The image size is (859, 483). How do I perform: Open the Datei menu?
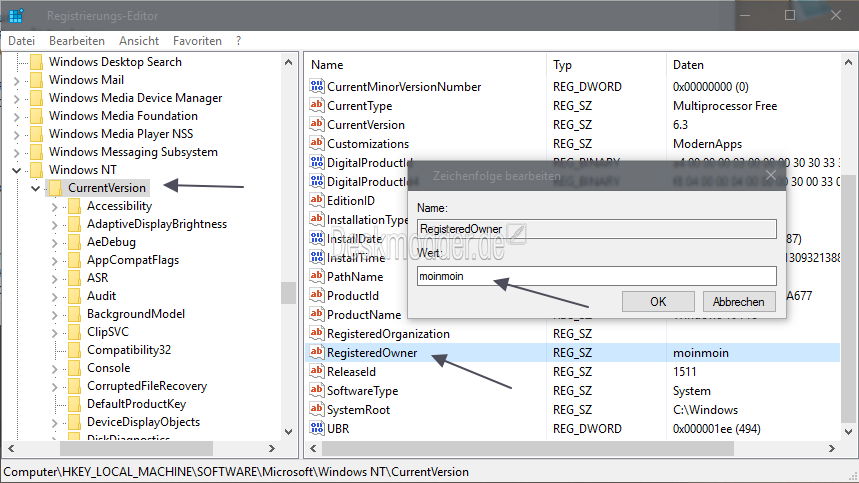[x=21, y=41]
